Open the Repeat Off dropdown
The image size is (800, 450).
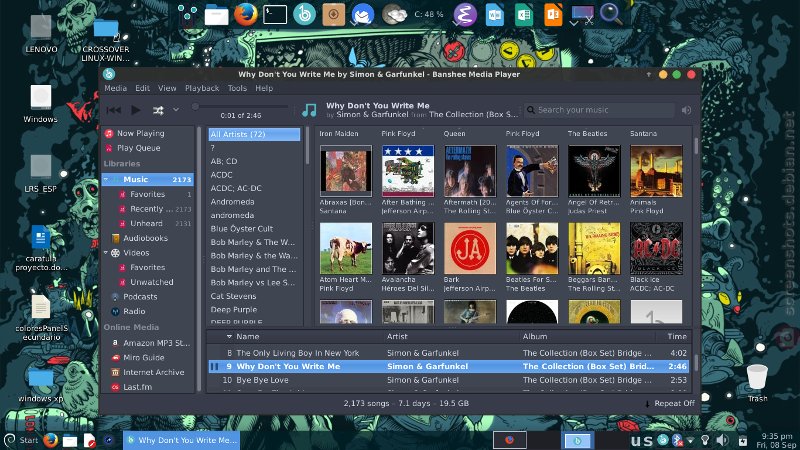click(x=669, y=403)
